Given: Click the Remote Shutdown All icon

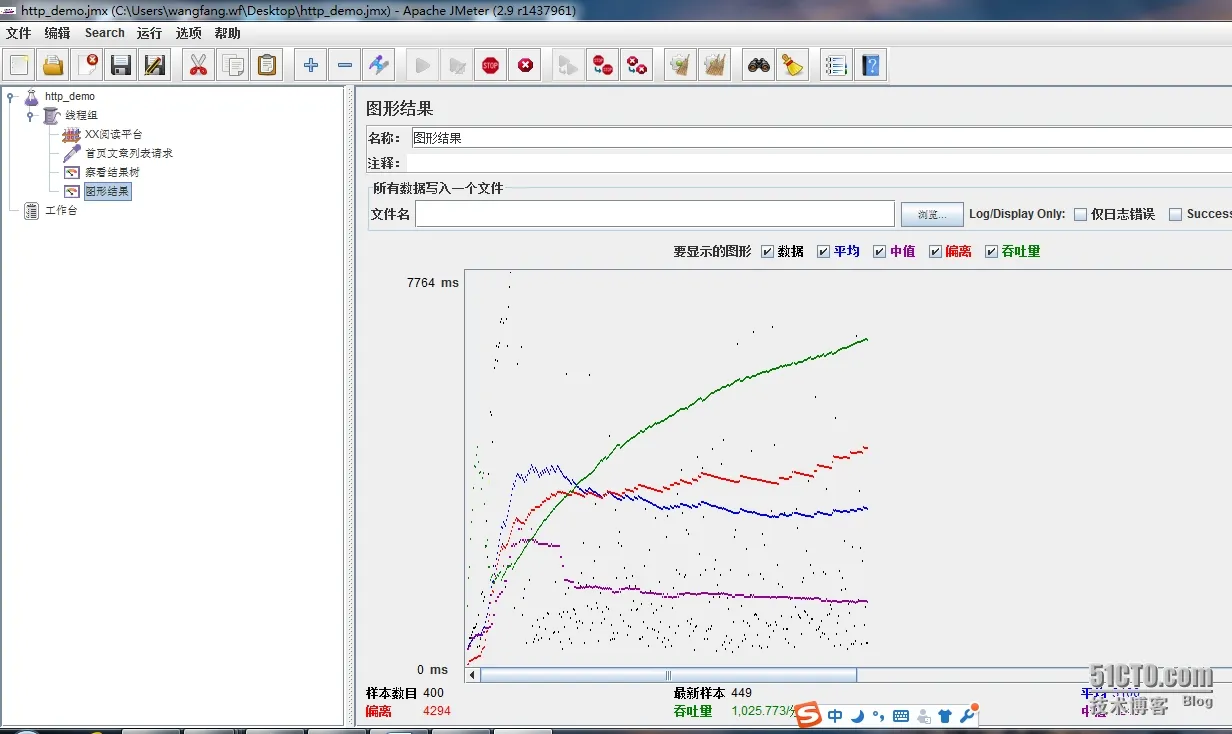Looking at the screenshot, I should coord(636,65).
